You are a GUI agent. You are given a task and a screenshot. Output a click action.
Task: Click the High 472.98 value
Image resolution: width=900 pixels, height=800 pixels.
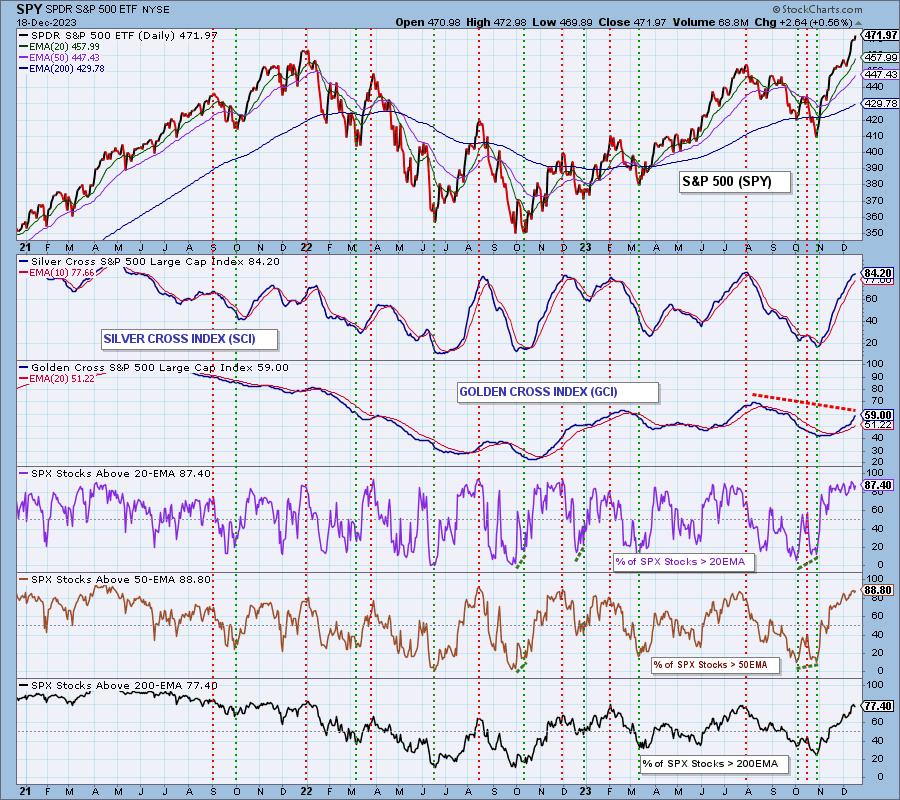point(496,22)
